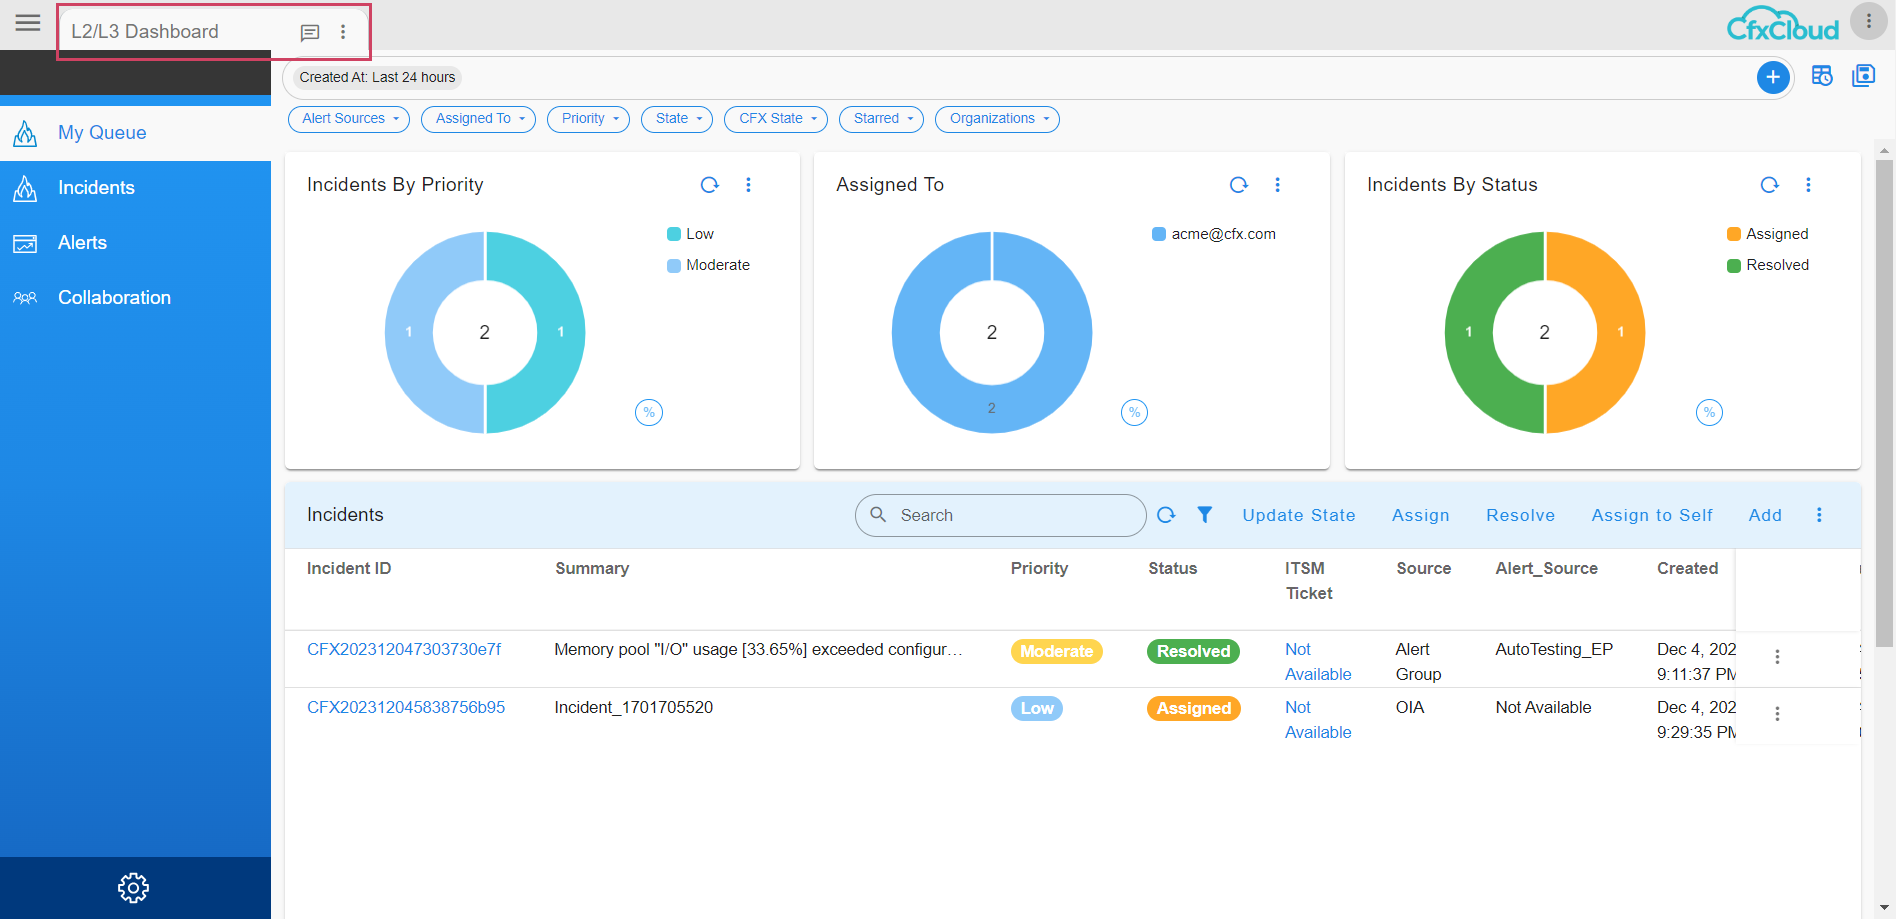
Task: Go to My Queue in sidebar
Action: pyautogui.click(x=102, y=133)
